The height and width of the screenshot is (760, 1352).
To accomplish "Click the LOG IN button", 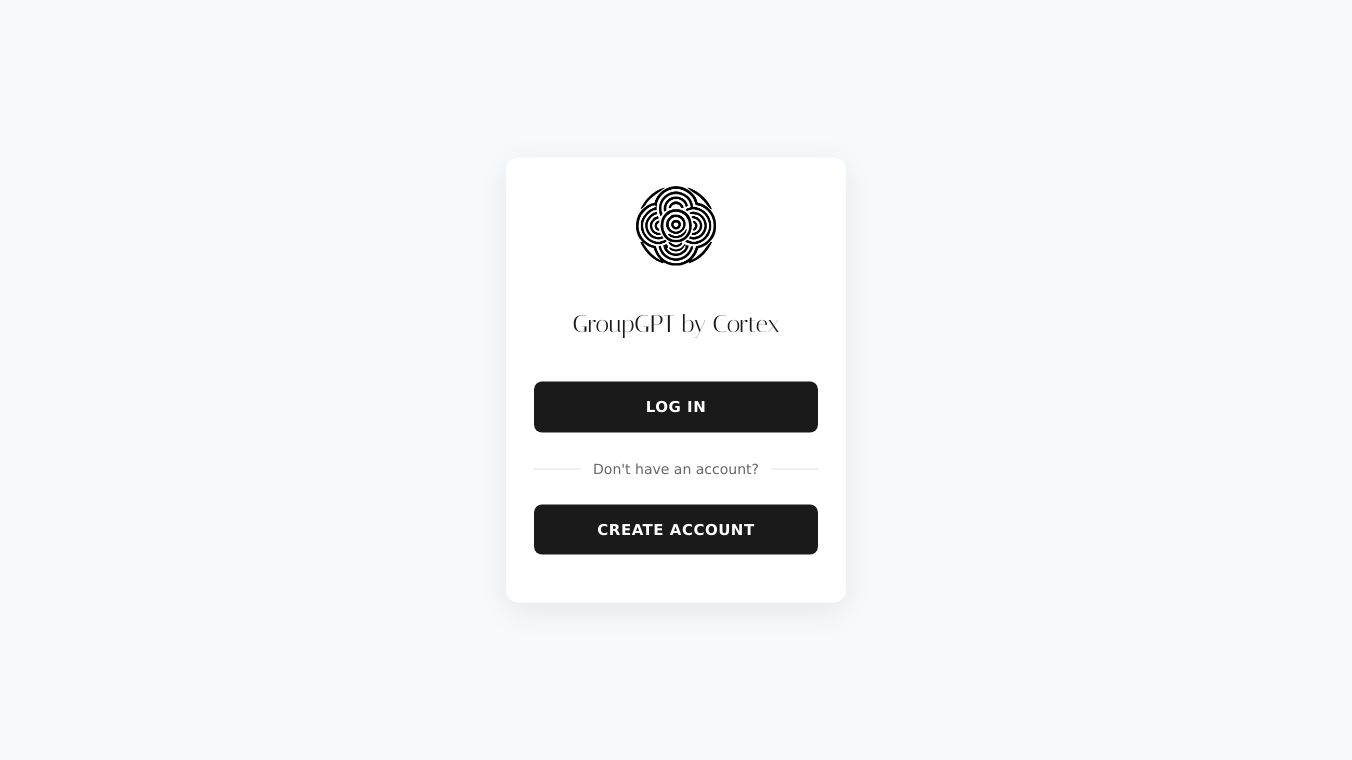I will point(676,407).
